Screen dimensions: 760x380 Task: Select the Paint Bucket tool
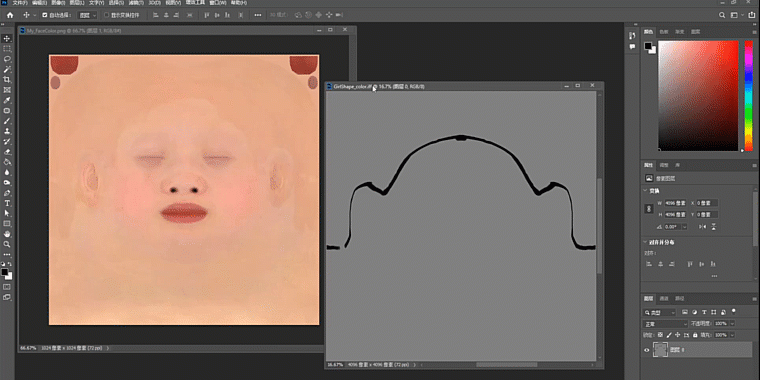pos(7,162)
